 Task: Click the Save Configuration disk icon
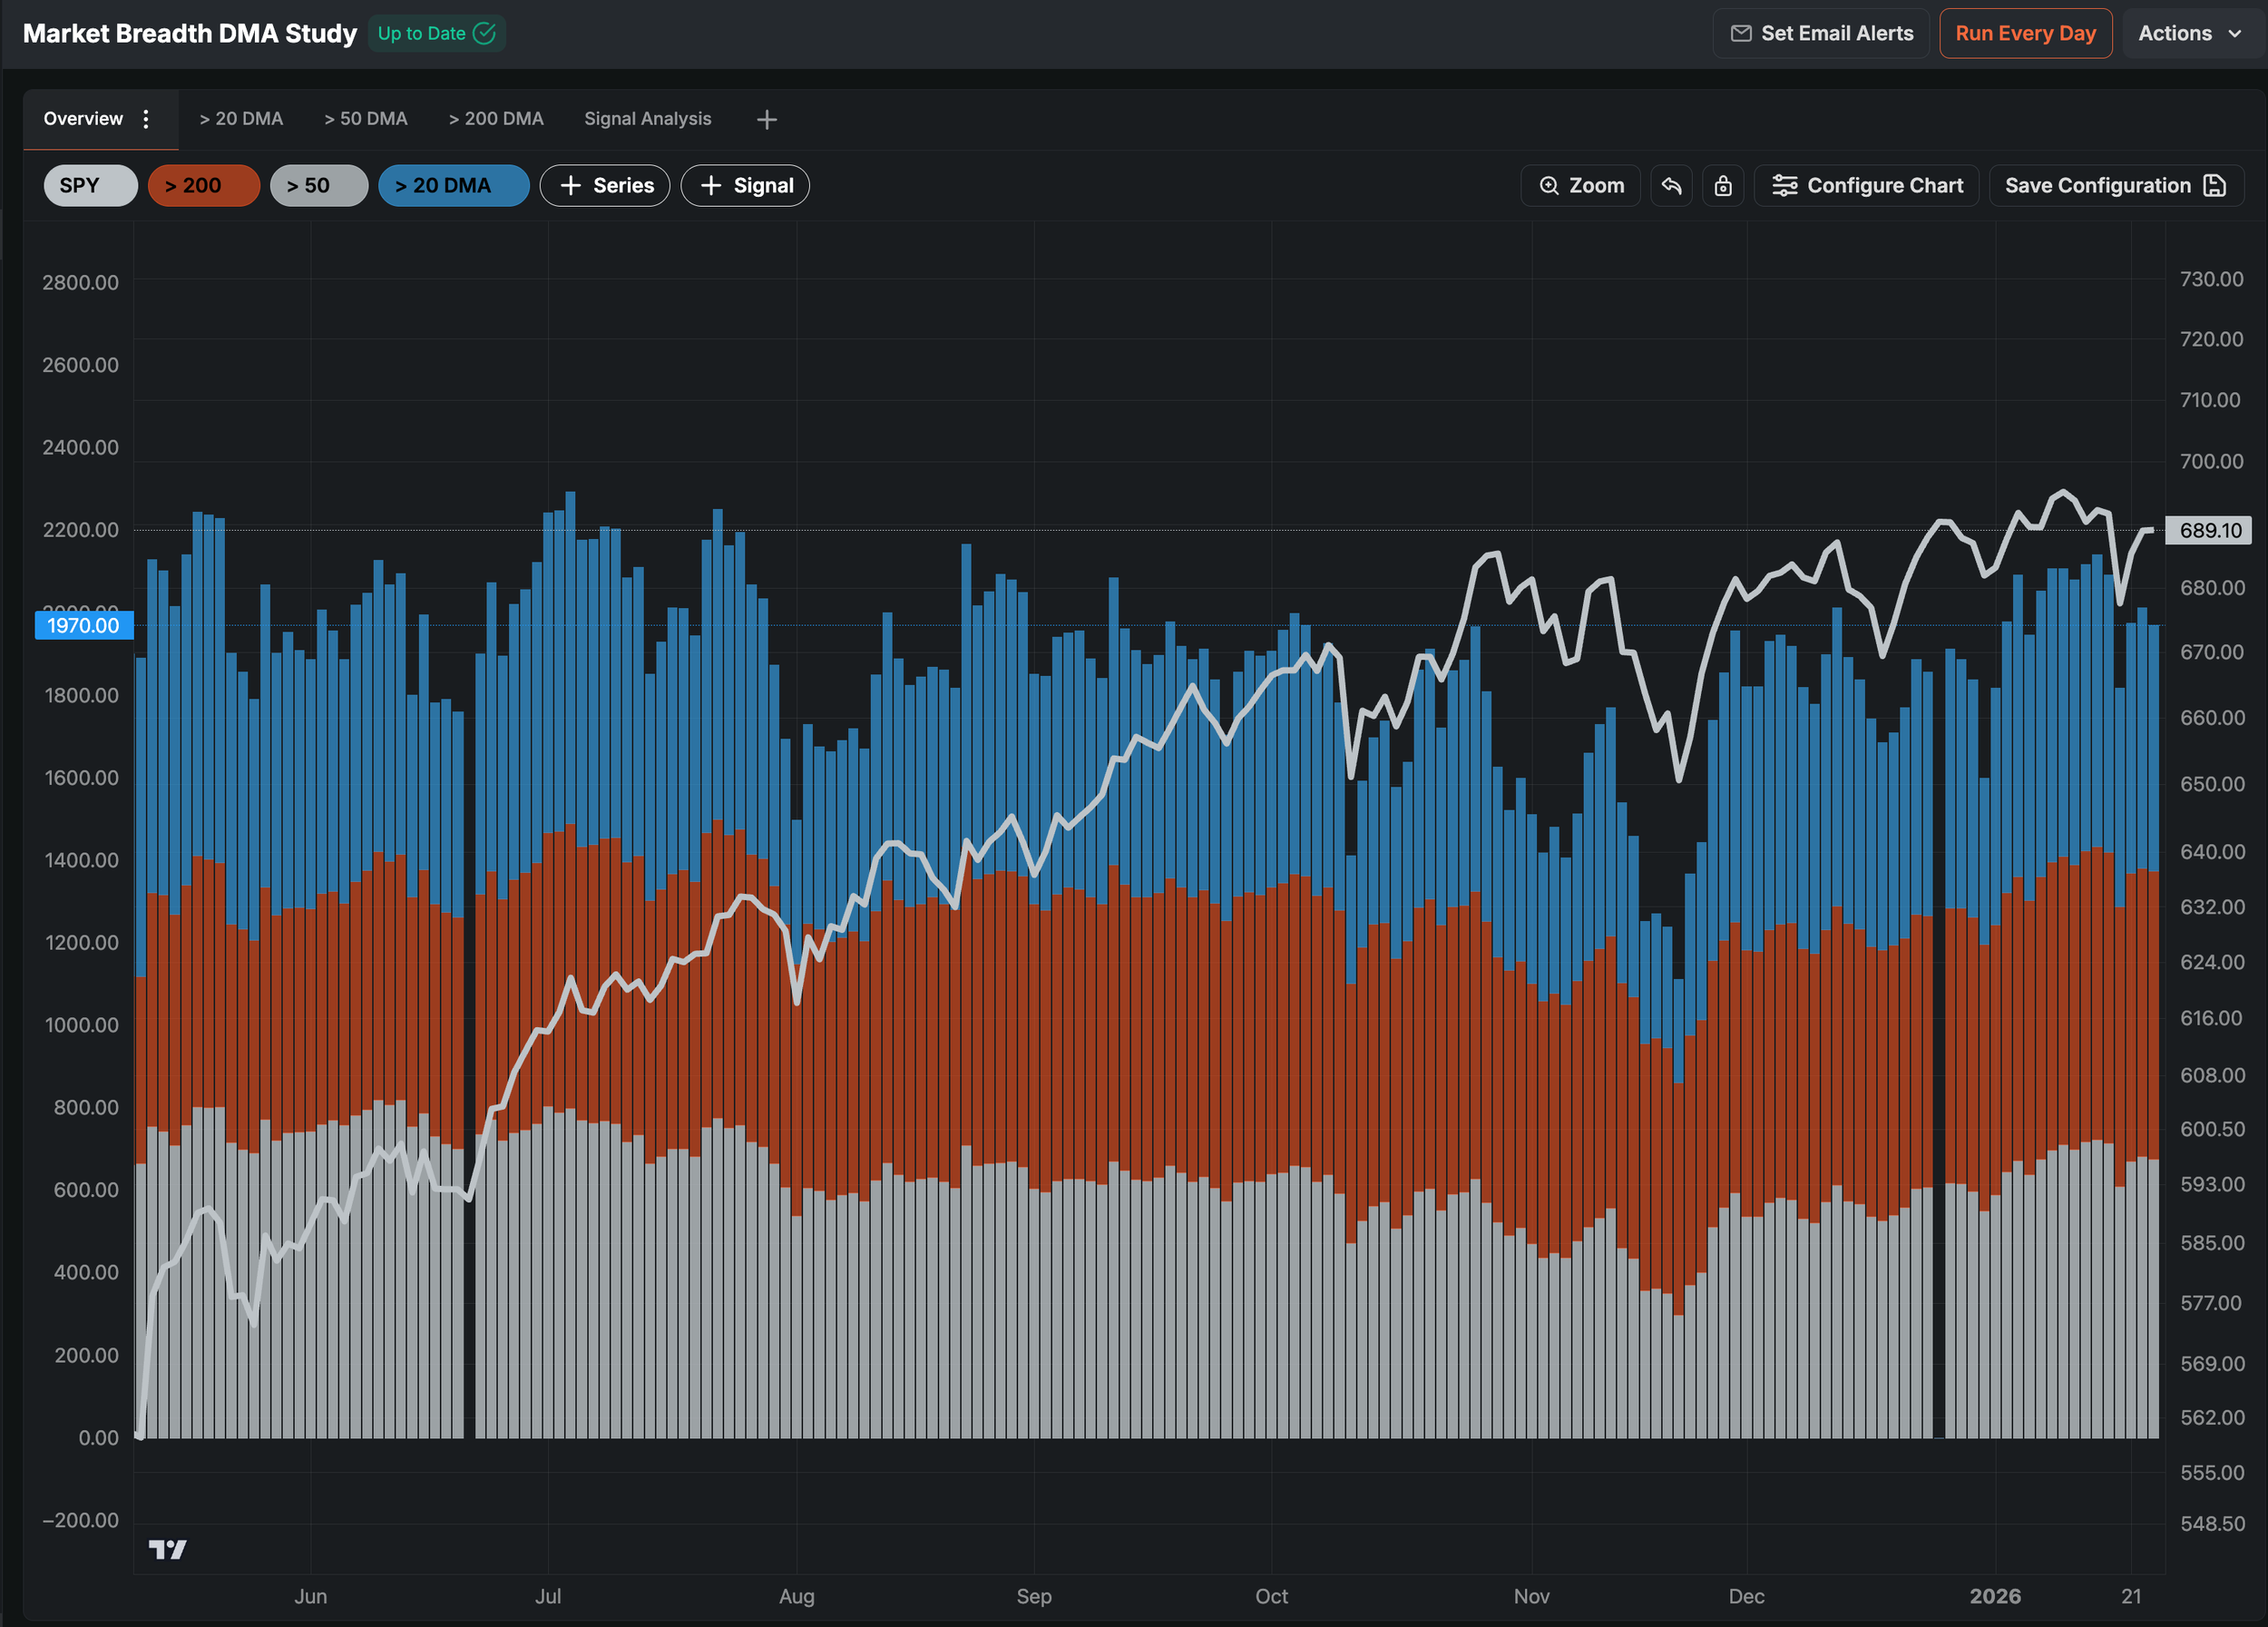(x=2214, y=186)
